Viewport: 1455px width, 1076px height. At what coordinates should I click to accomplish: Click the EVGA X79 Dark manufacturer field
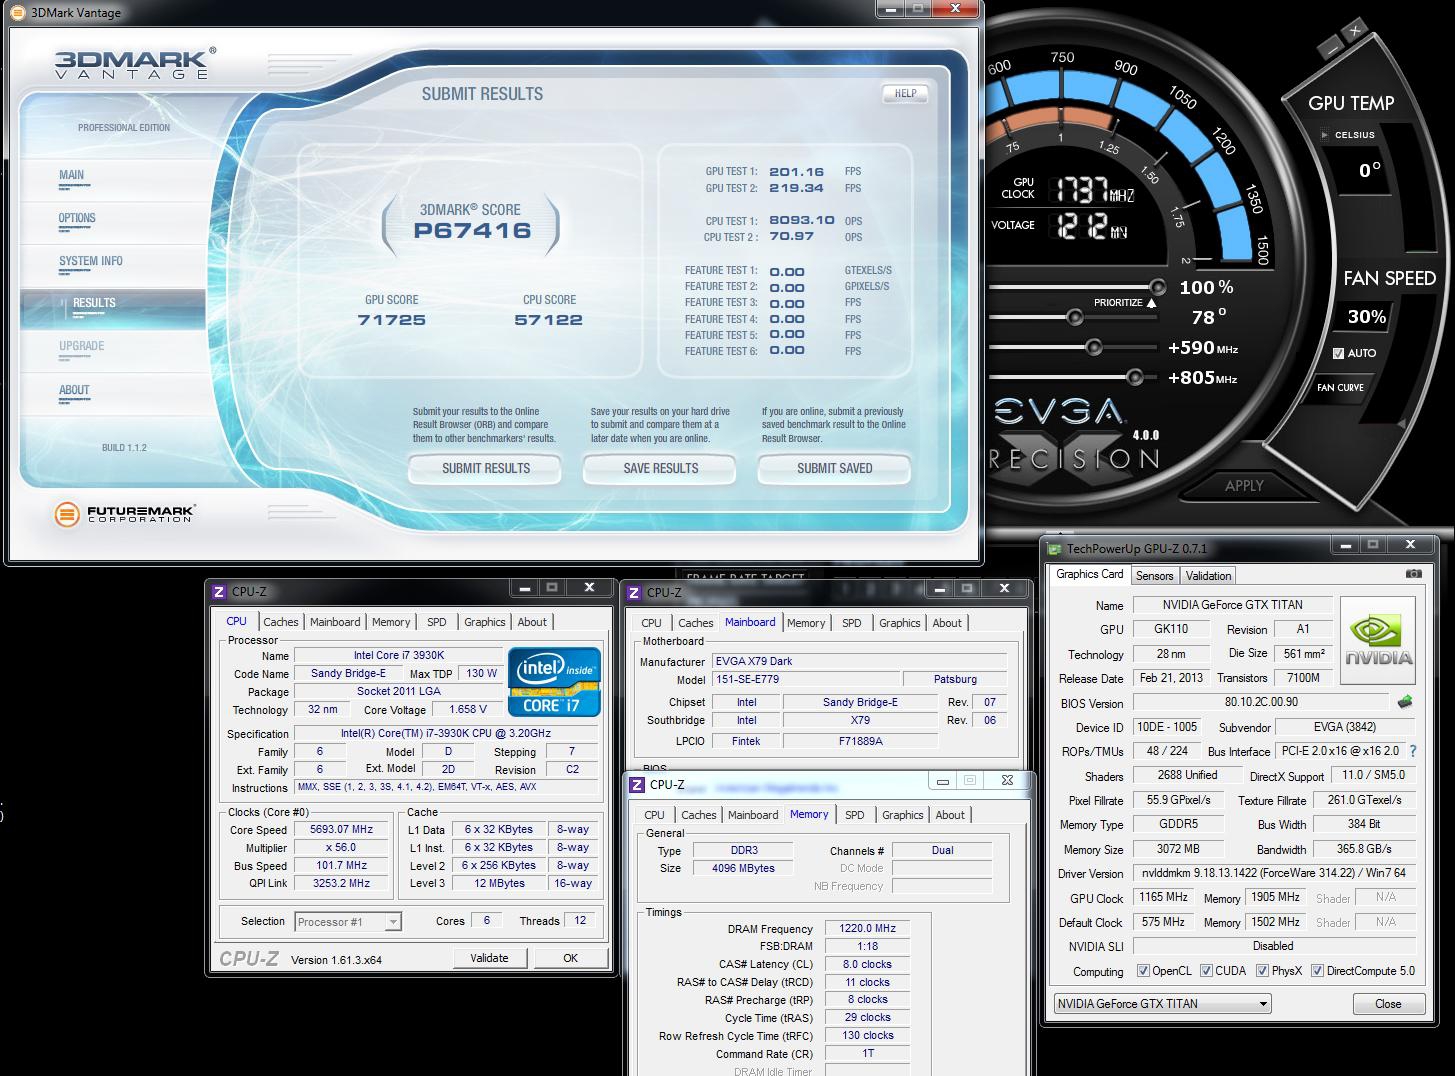[x=859, y=662]
